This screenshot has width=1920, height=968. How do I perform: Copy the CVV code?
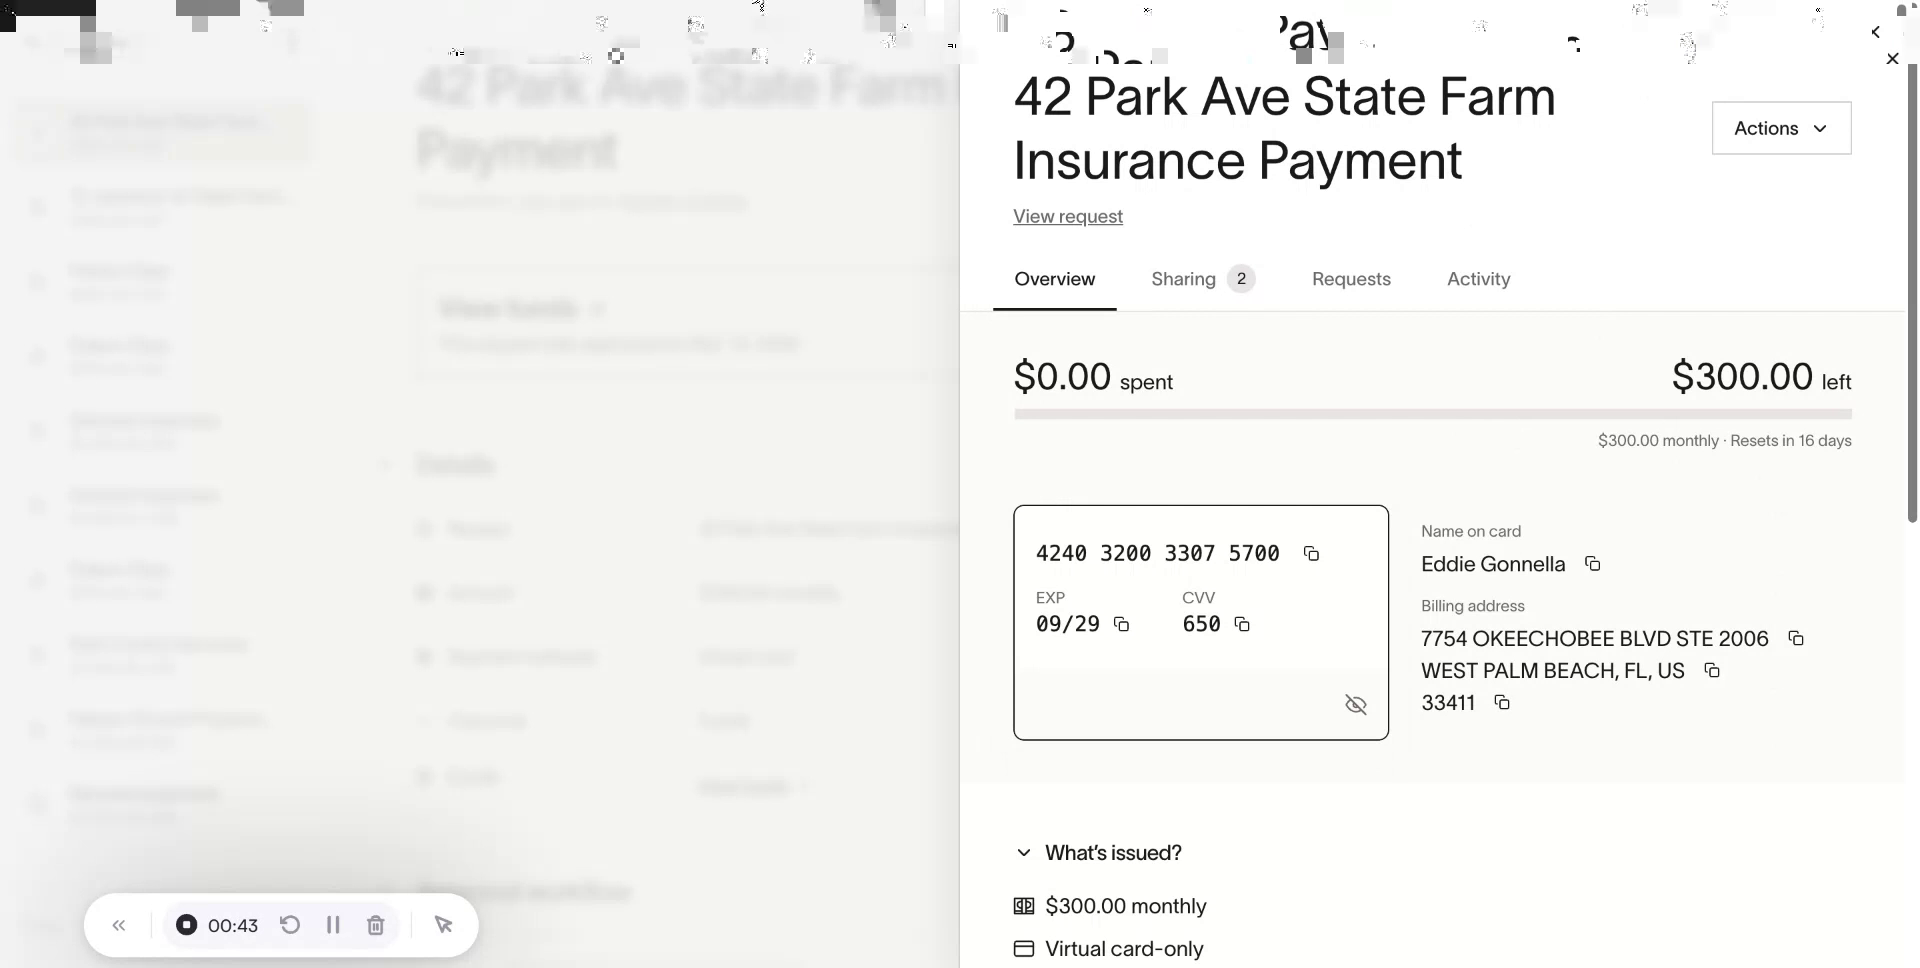click(1242, 625)
